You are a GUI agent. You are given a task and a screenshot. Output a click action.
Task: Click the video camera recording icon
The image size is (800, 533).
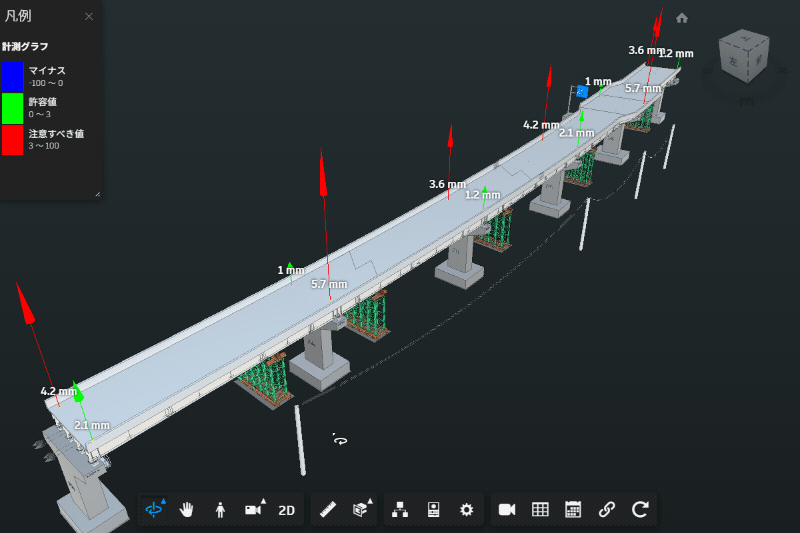[x=507, y=509]
